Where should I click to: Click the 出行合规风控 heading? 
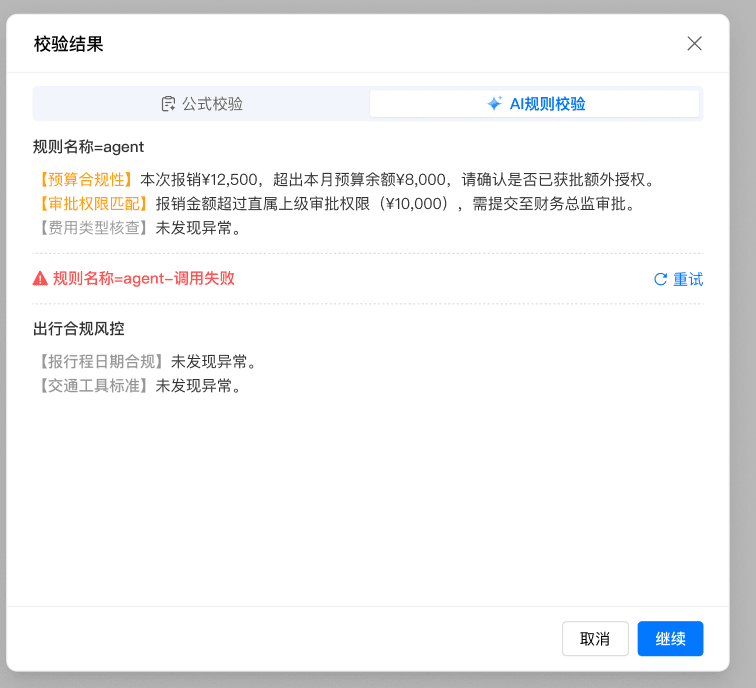(79, 329)
